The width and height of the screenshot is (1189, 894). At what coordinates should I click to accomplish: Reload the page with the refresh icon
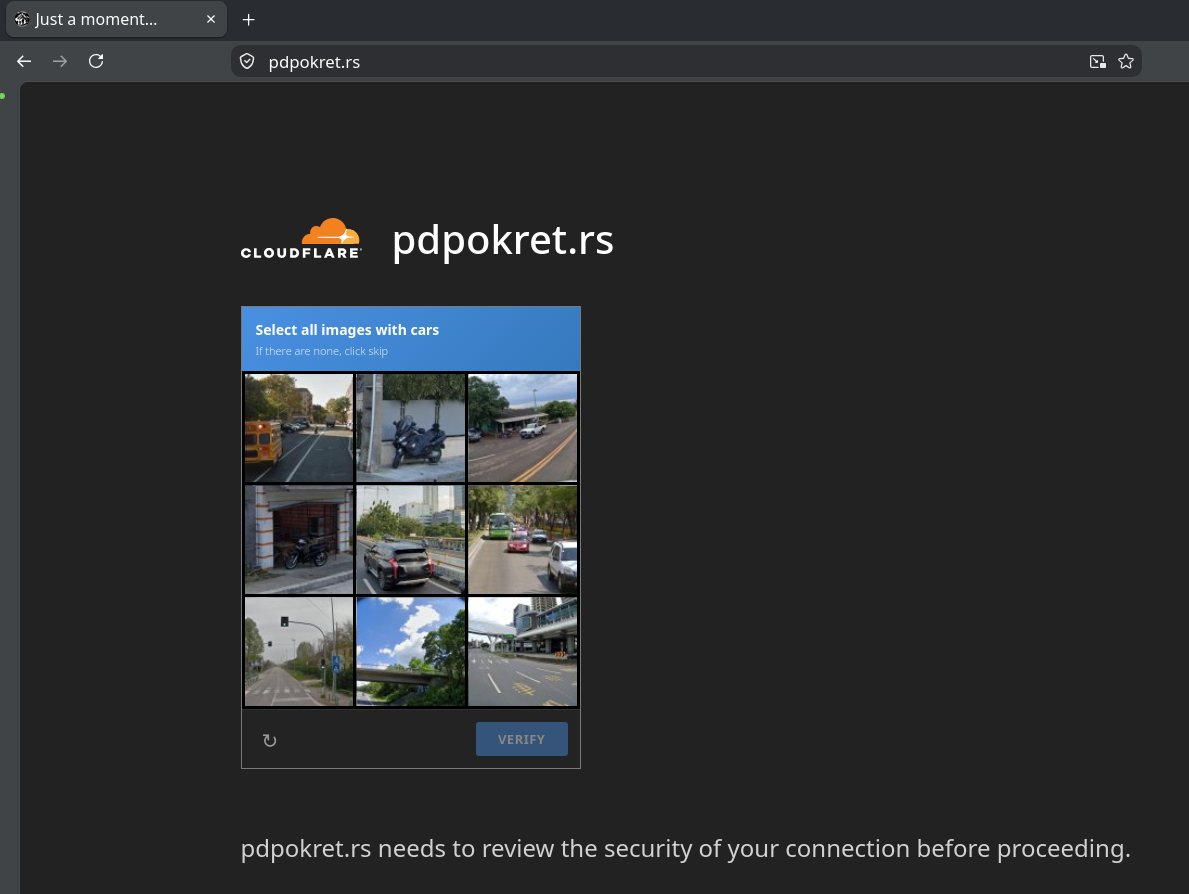[96, 61]
